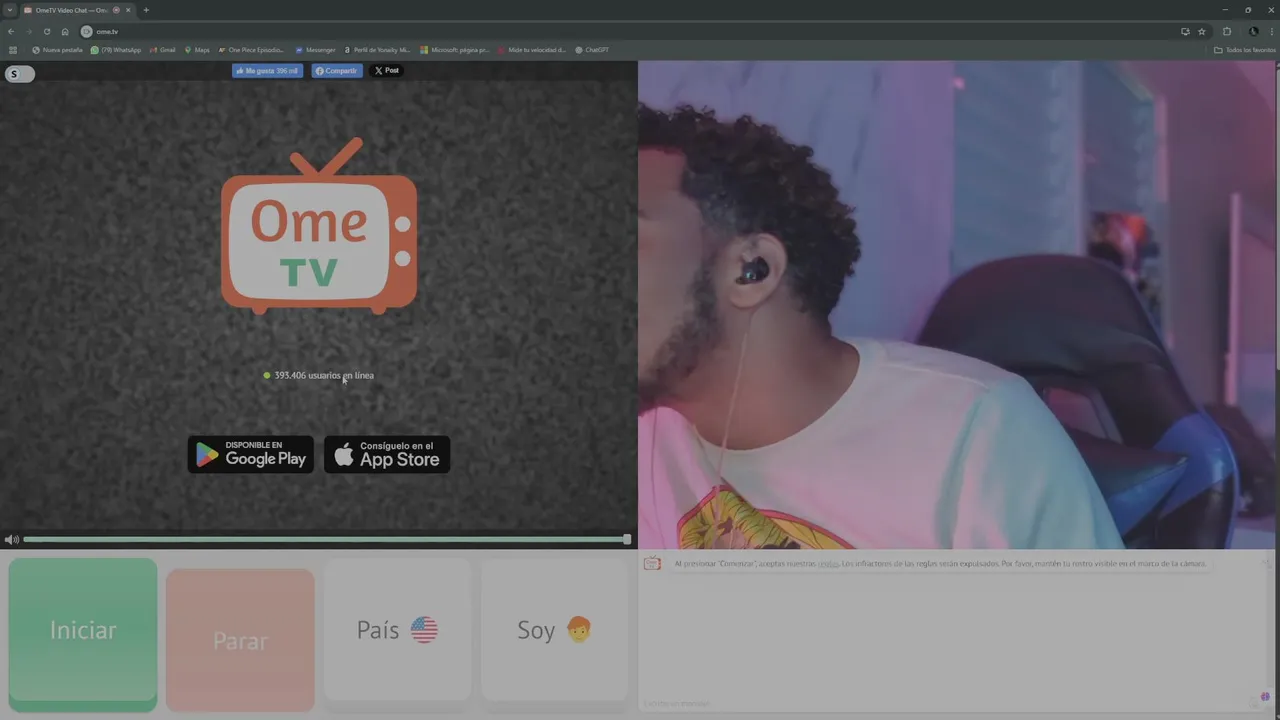Click the 393.406 usuarios en línea text
1280x720 pixels.
click(x=323, y=376)
